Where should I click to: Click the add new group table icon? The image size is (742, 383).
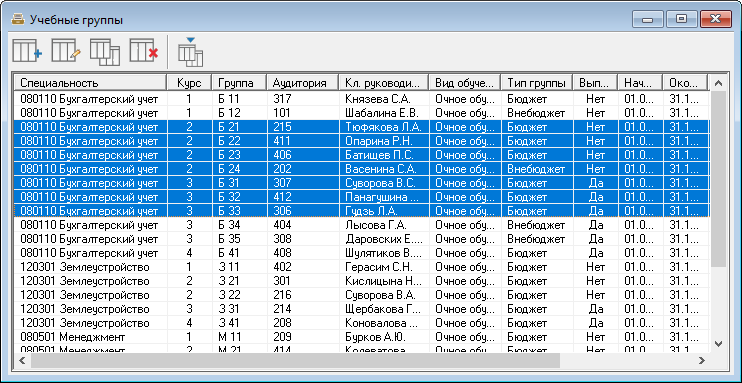coord(27,52)
